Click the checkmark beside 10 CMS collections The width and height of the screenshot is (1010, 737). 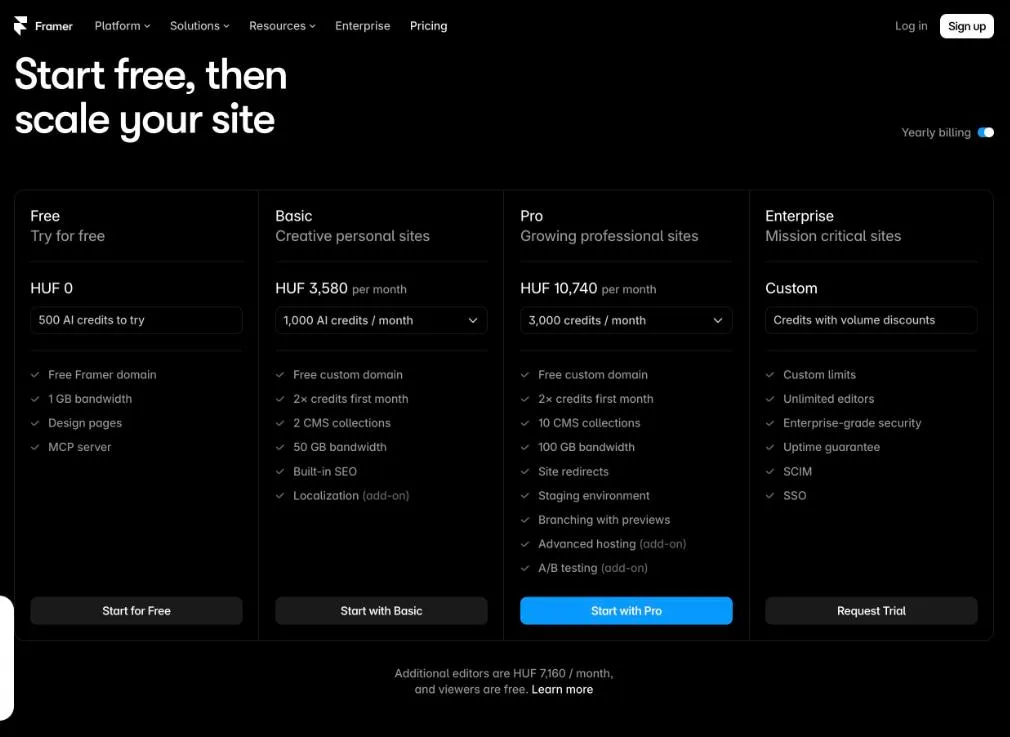(x=525, y=423)
